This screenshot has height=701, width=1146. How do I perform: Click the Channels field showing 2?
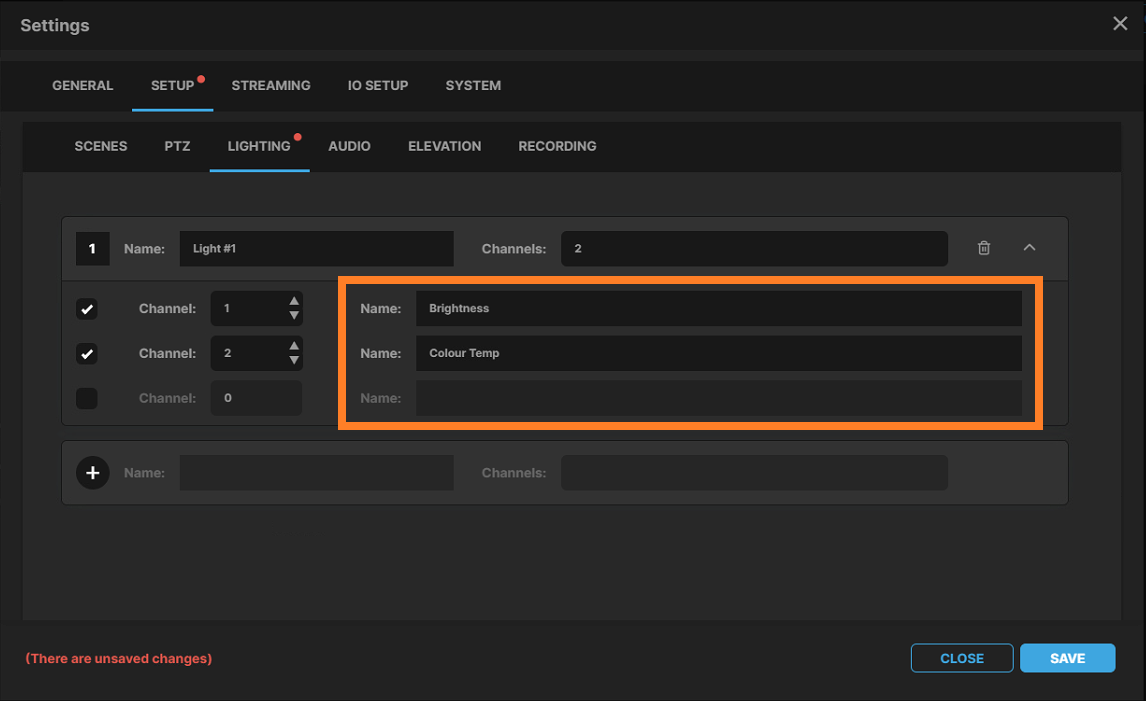(x=754, y=249)
